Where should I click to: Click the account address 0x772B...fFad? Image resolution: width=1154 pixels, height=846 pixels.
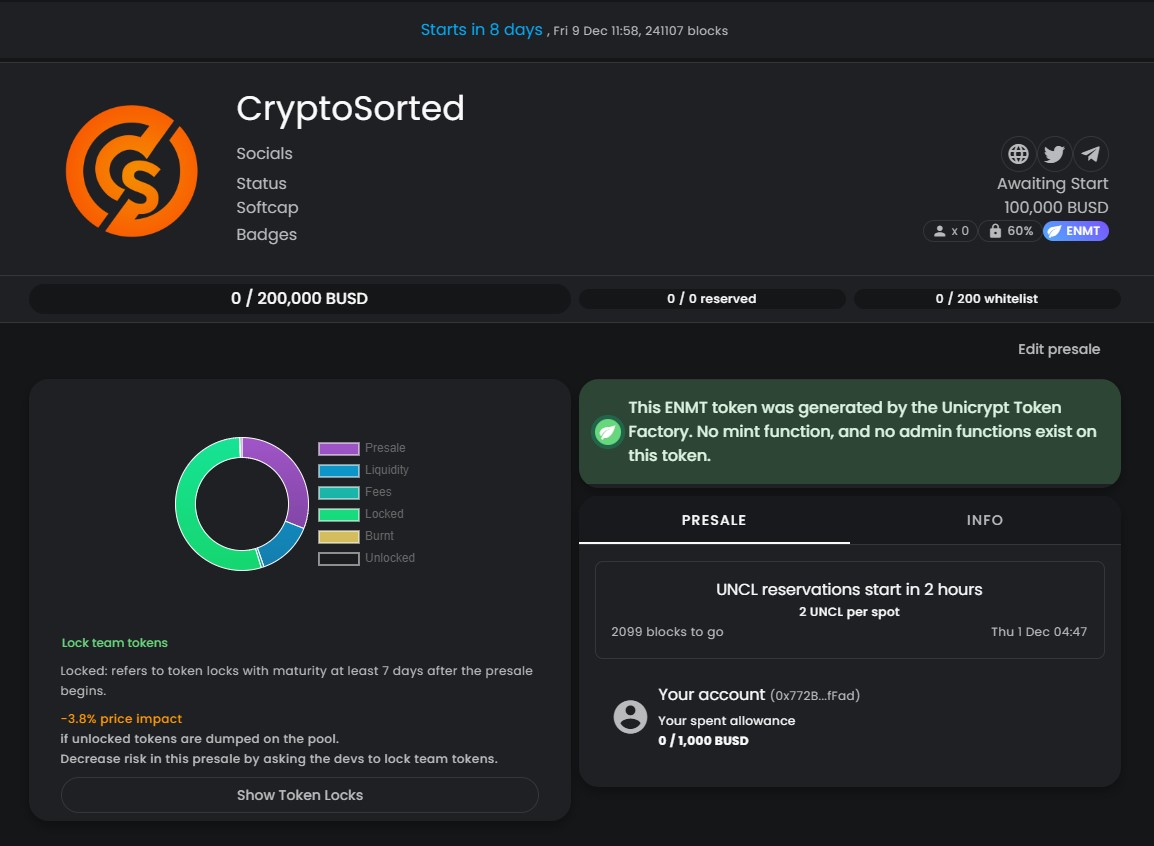[815, 695]
